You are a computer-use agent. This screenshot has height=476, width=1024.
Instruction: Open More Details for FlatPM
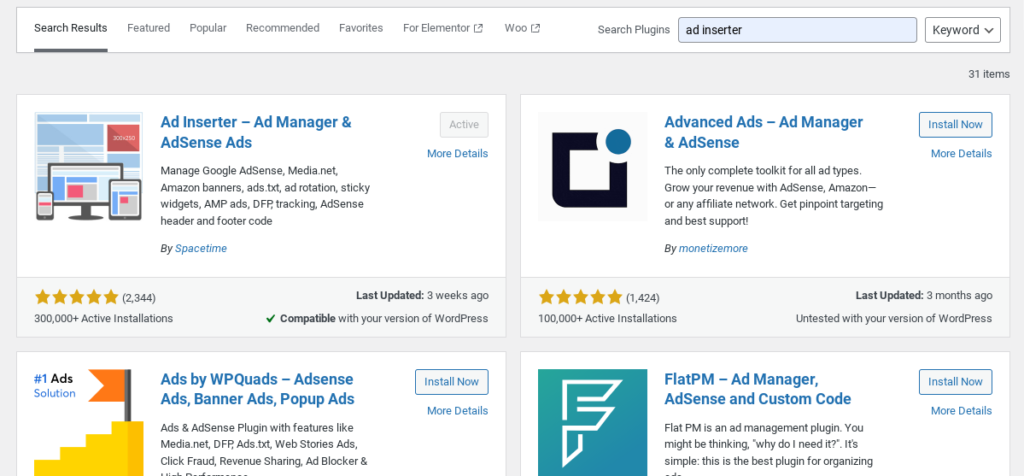961,411
